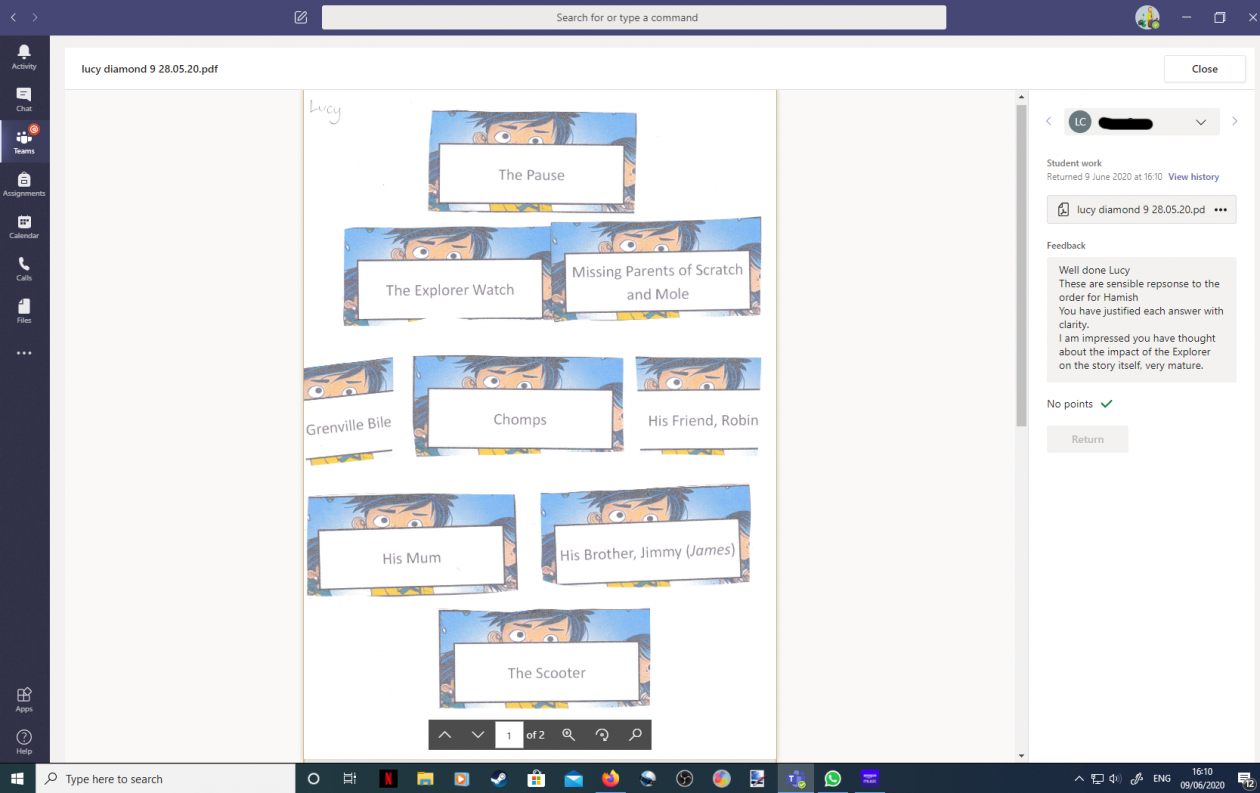Open Calendar in the Teams sidebar
Image resolution: width=1260 pixels, height=793 pixels.
(x=24, y=226)
